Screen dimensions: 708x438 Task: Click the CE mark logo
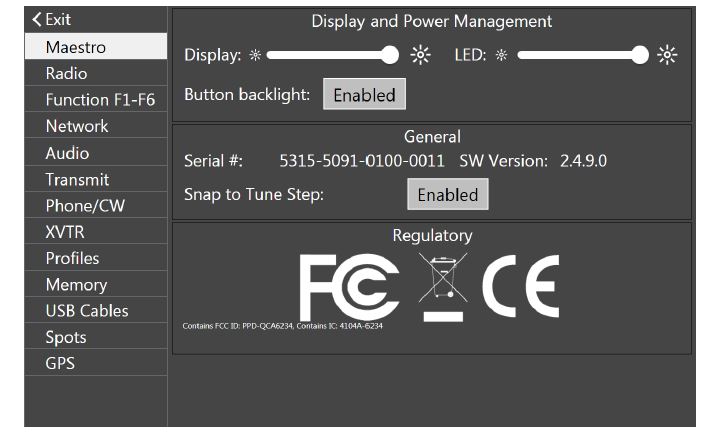(x=521, y=286)
